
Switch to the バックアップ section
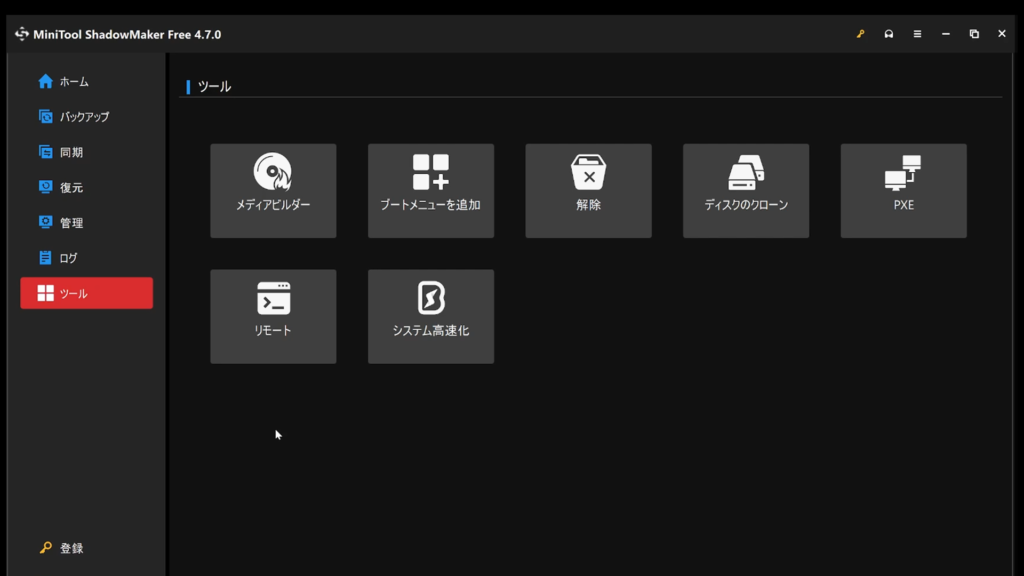click(x=83, y=117)
